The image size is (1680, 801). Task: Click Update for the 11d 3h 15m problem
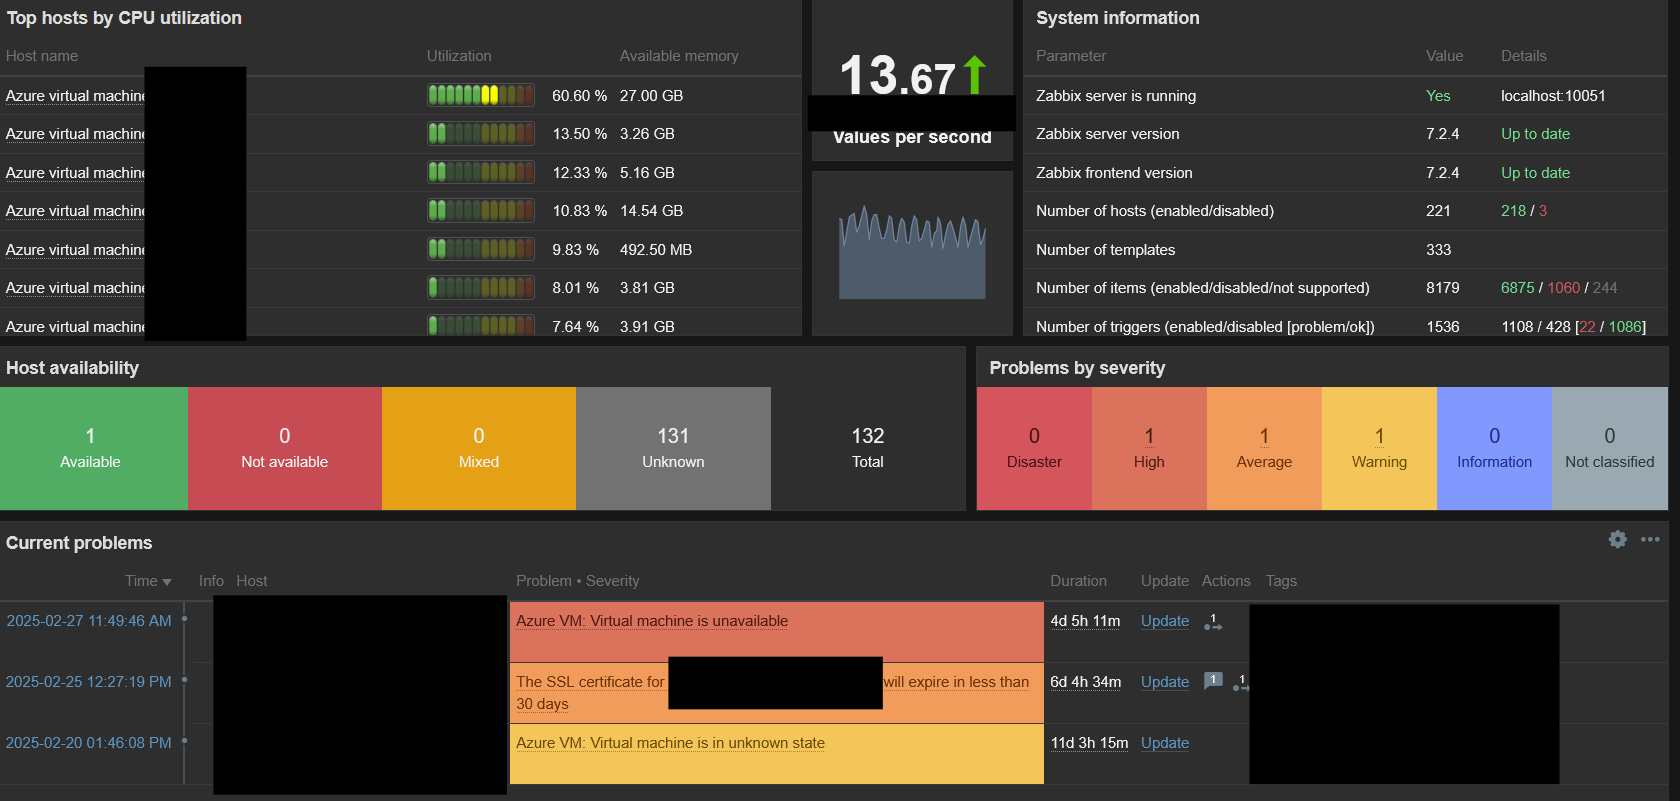(1165, 743)
